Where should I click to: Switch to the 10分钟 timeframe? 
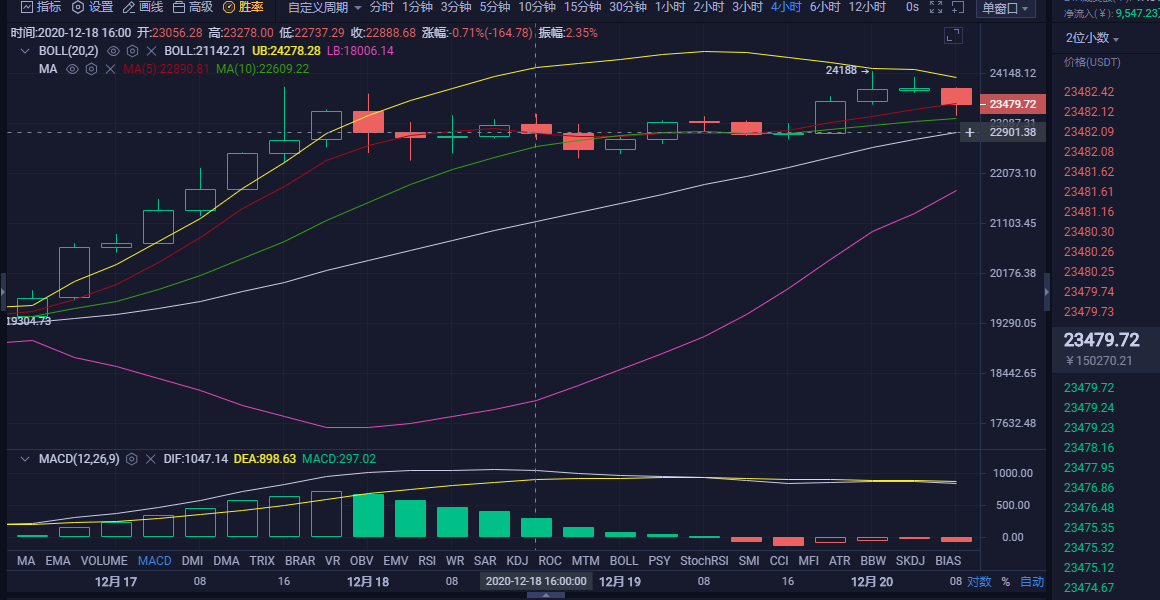pos(536,7)
